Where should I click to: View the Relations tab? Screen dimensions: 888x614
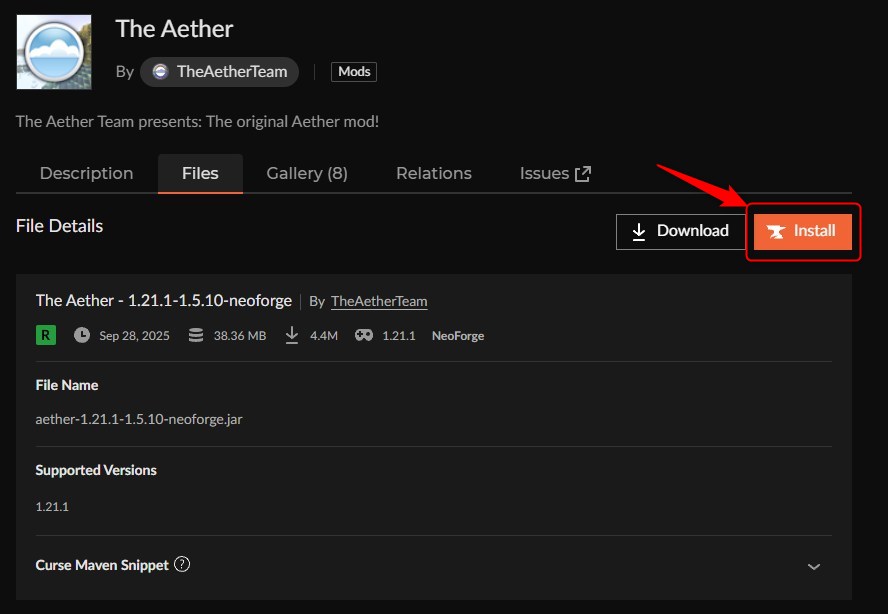pyautogui.click(x=433, y=172)
